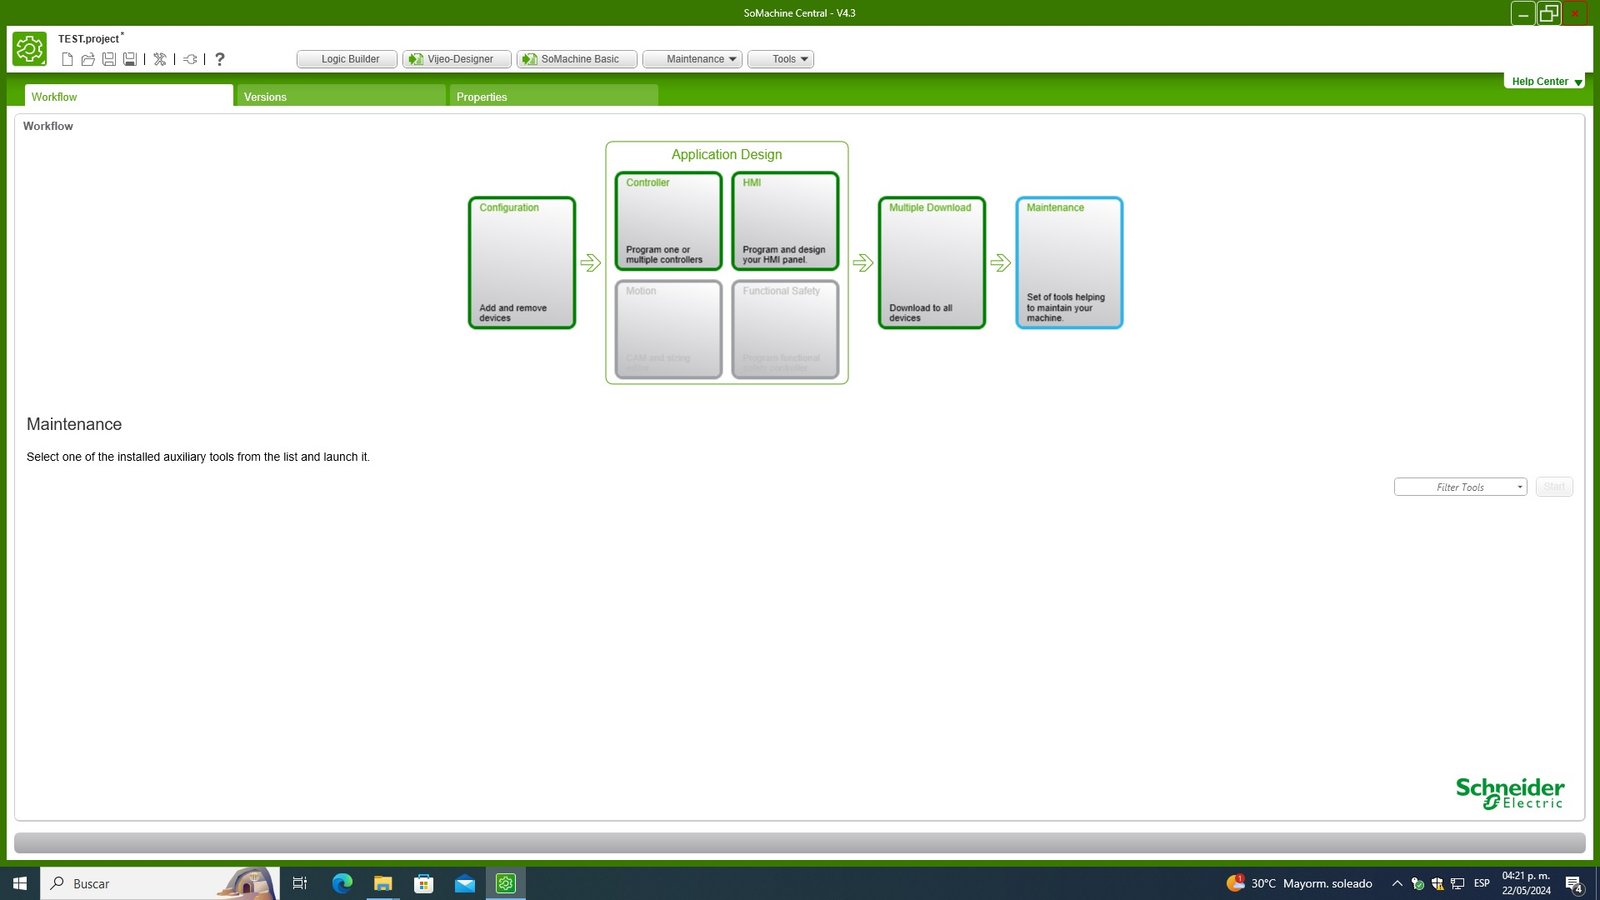Open the wrench and screwdriver settings icon
This screenshot has width=1600, height=900.
point(160,59)
